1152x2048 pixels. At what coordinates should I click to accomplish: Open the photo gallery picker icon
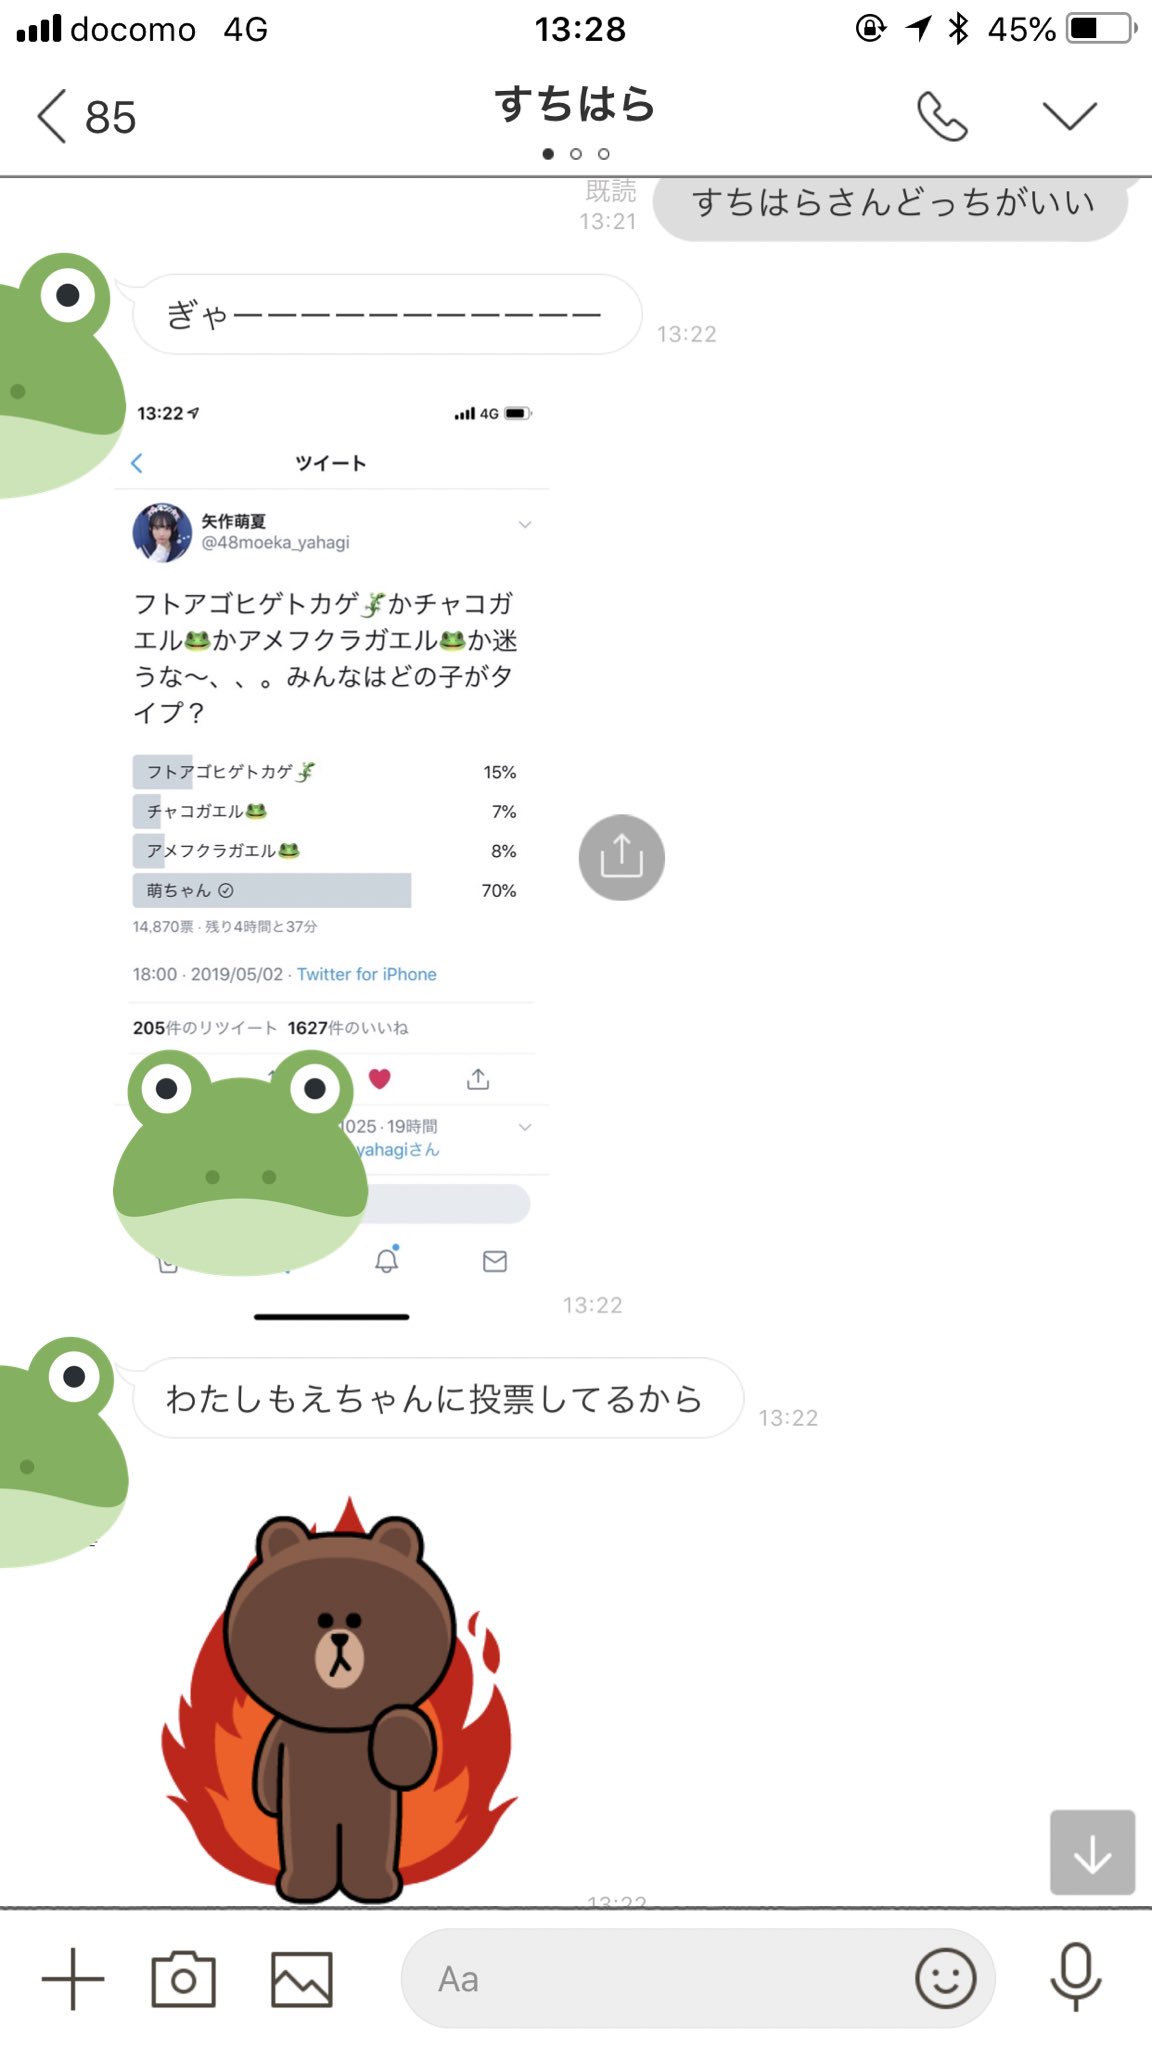(301, 1978)
